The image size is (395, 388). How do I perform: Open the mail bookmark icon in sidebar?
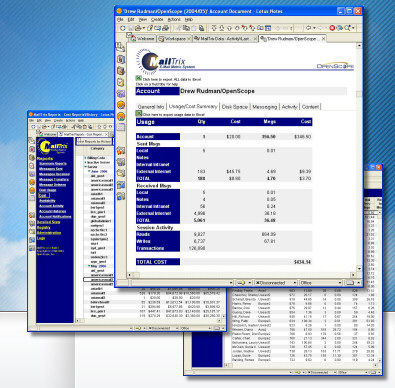tap(120, 47)
